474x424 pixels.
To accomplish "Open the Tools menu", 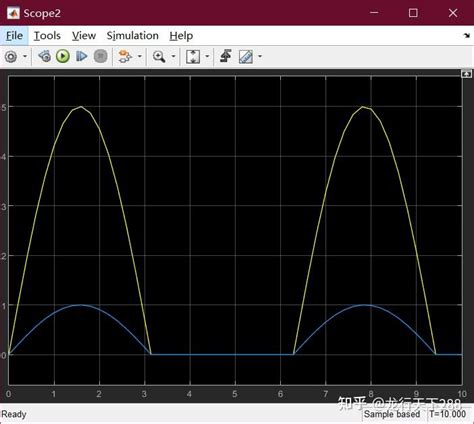I will pyautogui.click(x=47, y=36).
